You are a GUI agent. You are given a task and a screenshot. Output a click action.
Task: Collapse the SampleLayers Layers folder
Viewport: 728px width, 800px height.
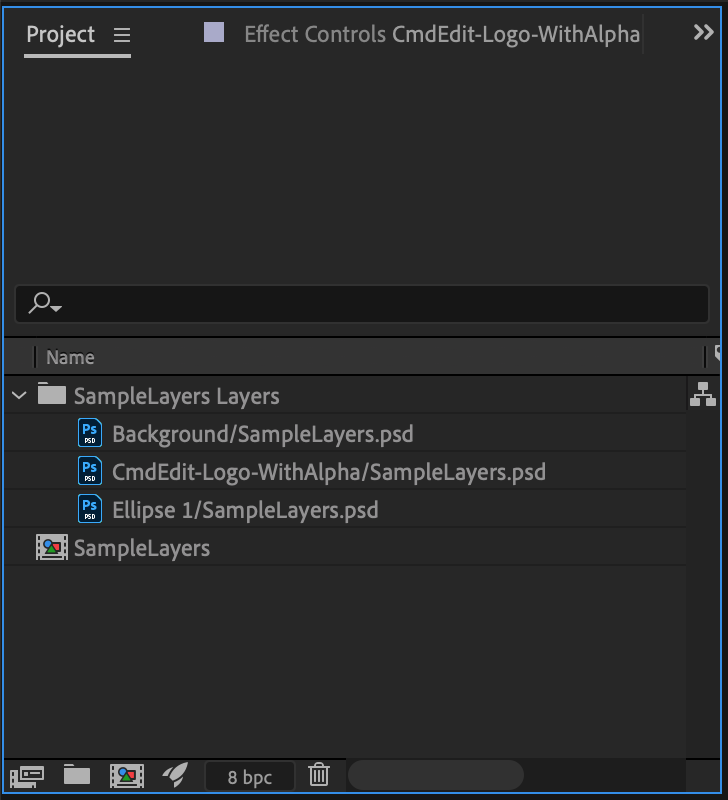pos(19,395)
